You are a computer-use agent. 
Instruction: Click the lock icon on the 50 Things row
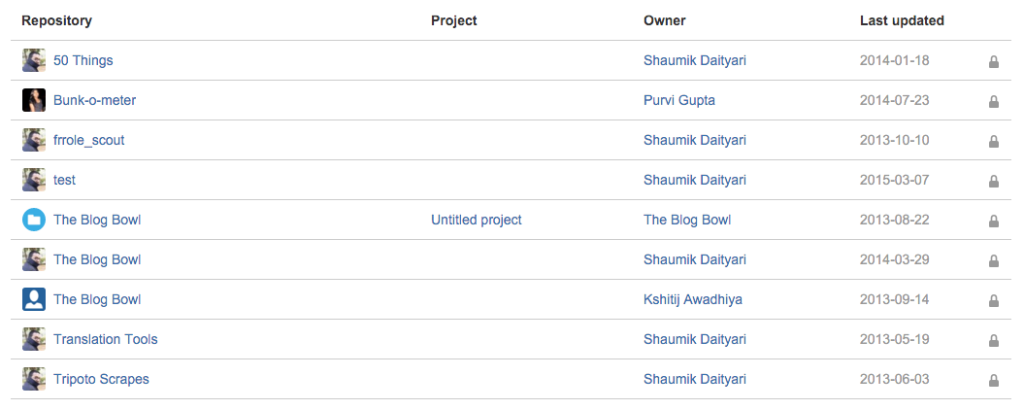(994, 61)
